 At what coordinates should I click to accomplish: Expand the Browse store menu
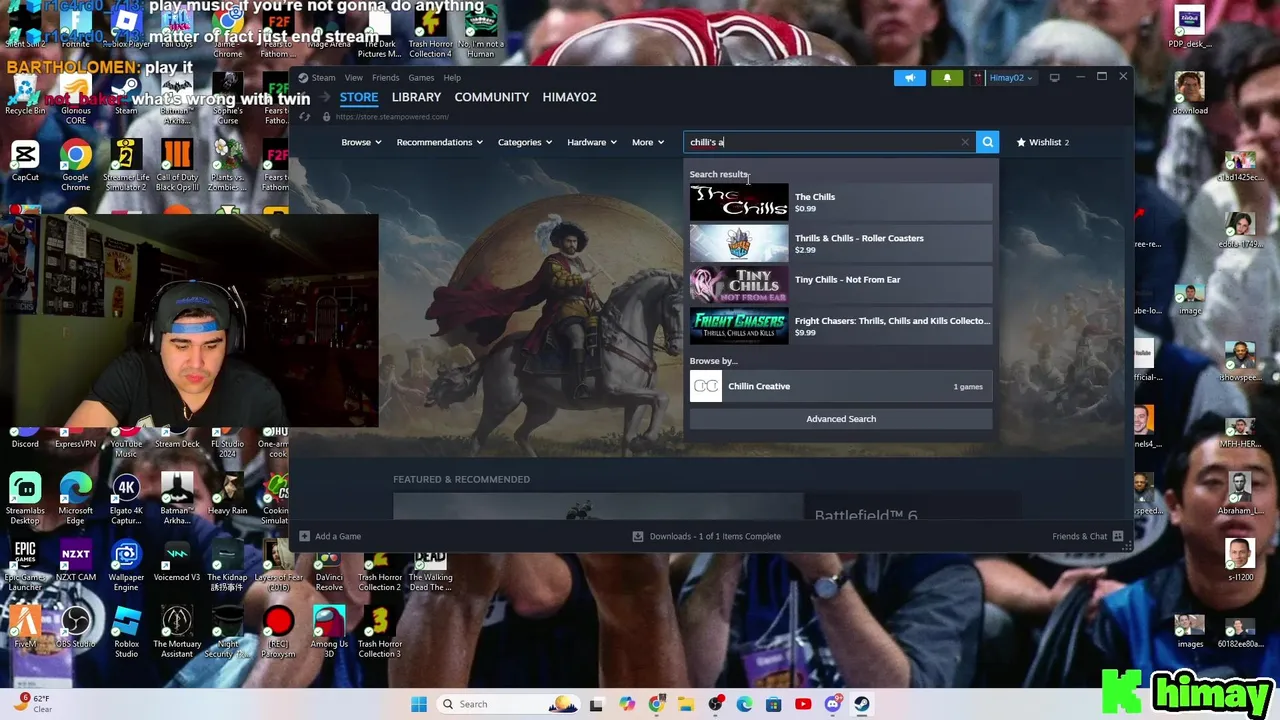coord(361,142)
